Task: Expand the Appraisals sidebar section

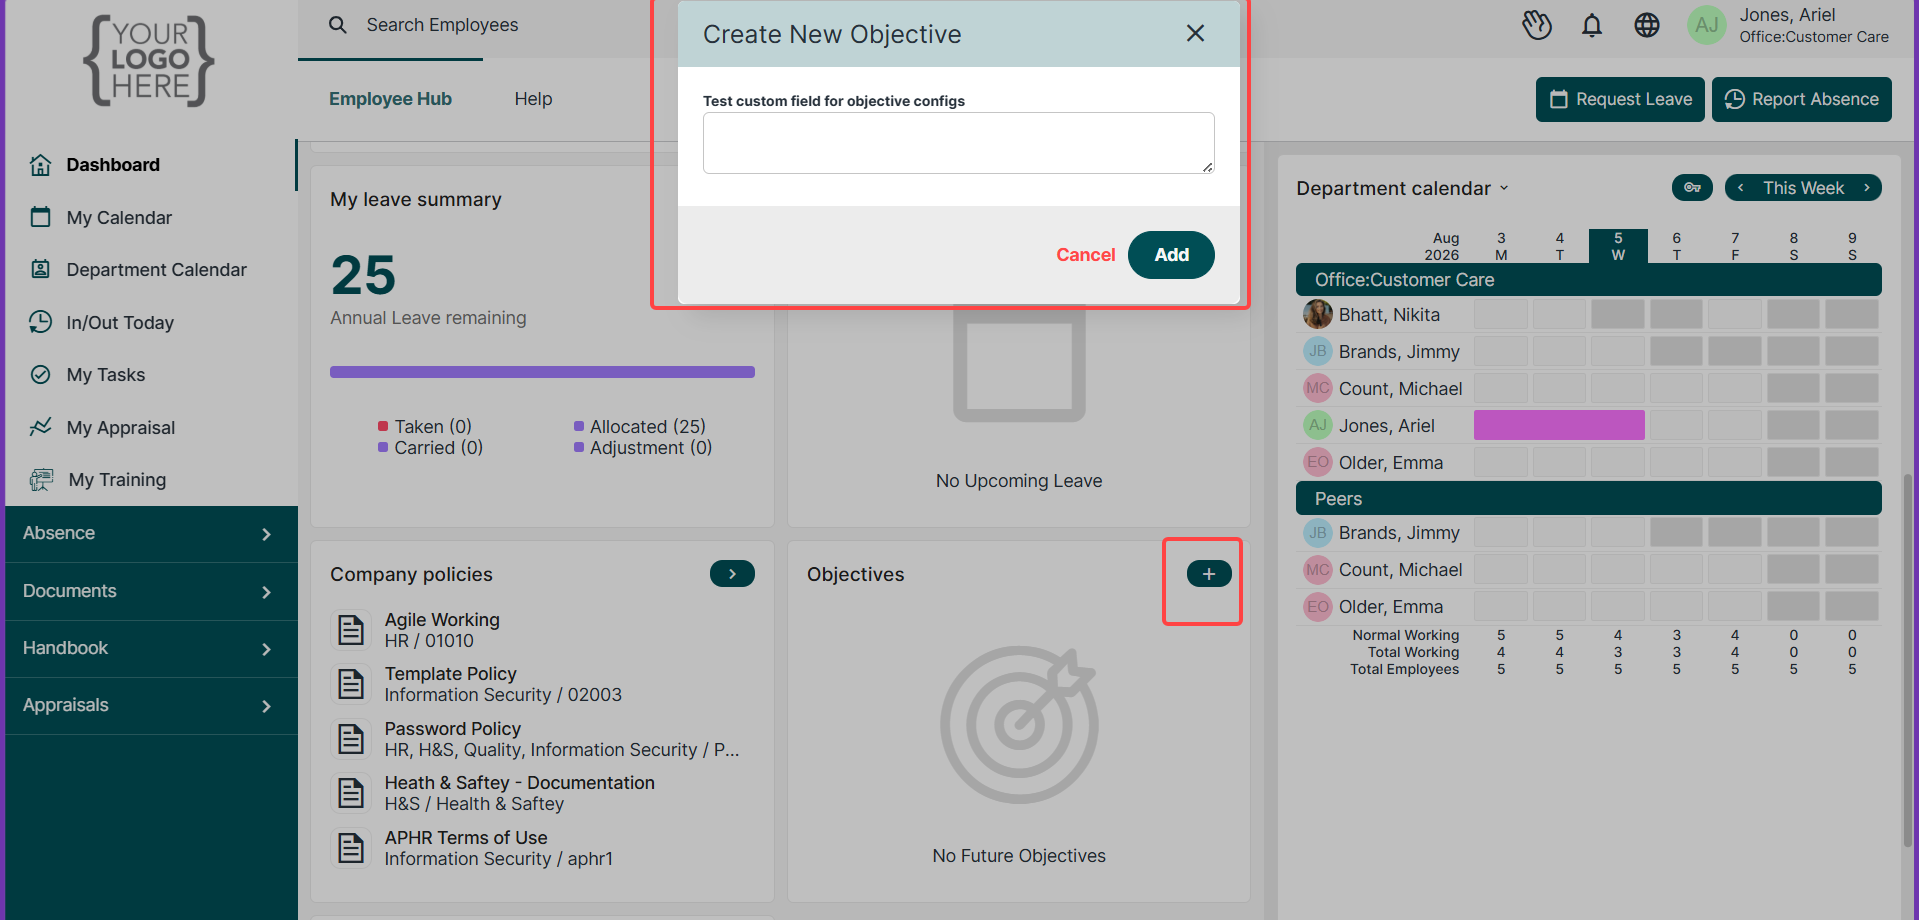Action: [x=151, y=705]
